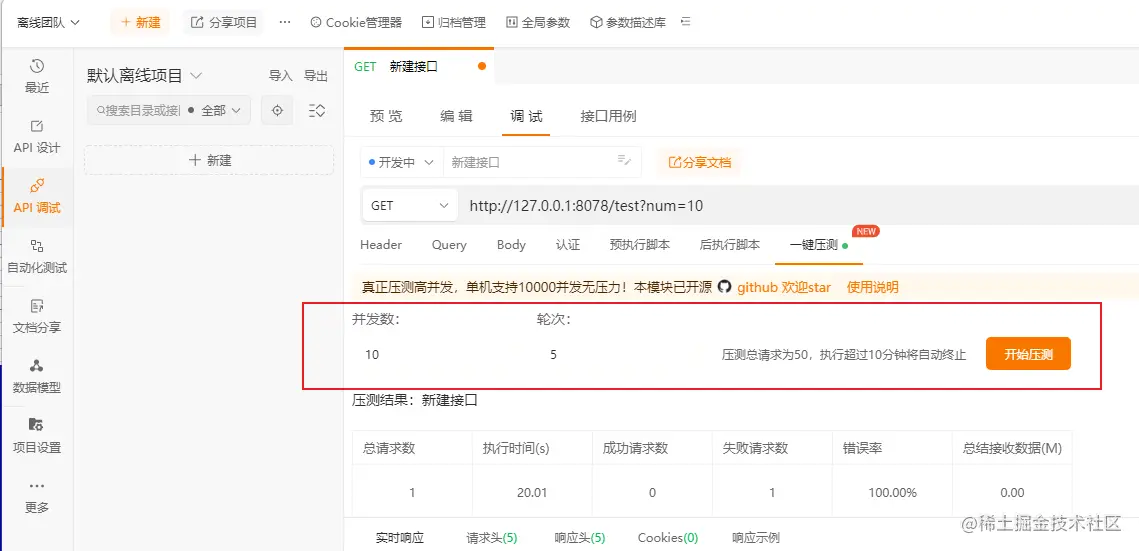Click the dashed 新建 button in directory panel
The height and width of the screenshot is (551, 1139).
pos(209,160)
